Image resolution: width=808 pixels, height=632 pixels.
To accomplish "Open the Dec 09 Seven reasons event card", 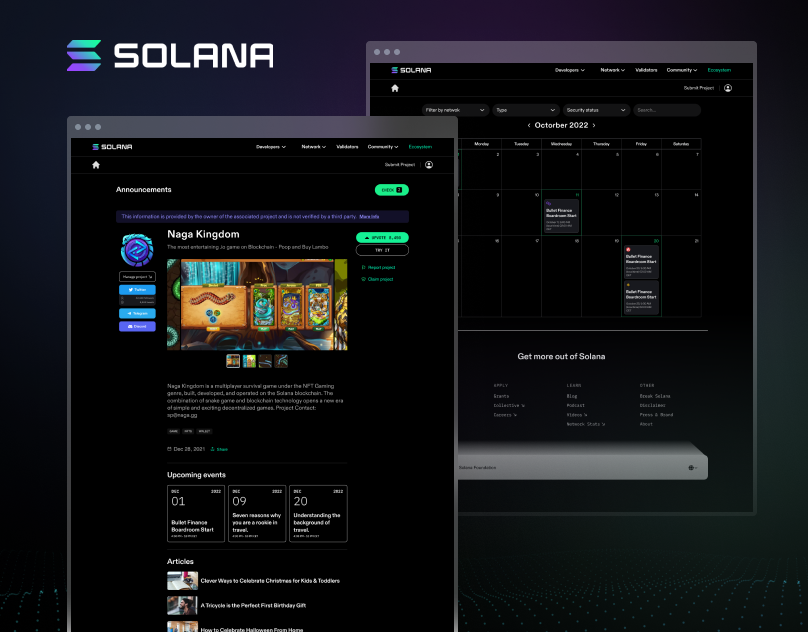I will (257, 513).
